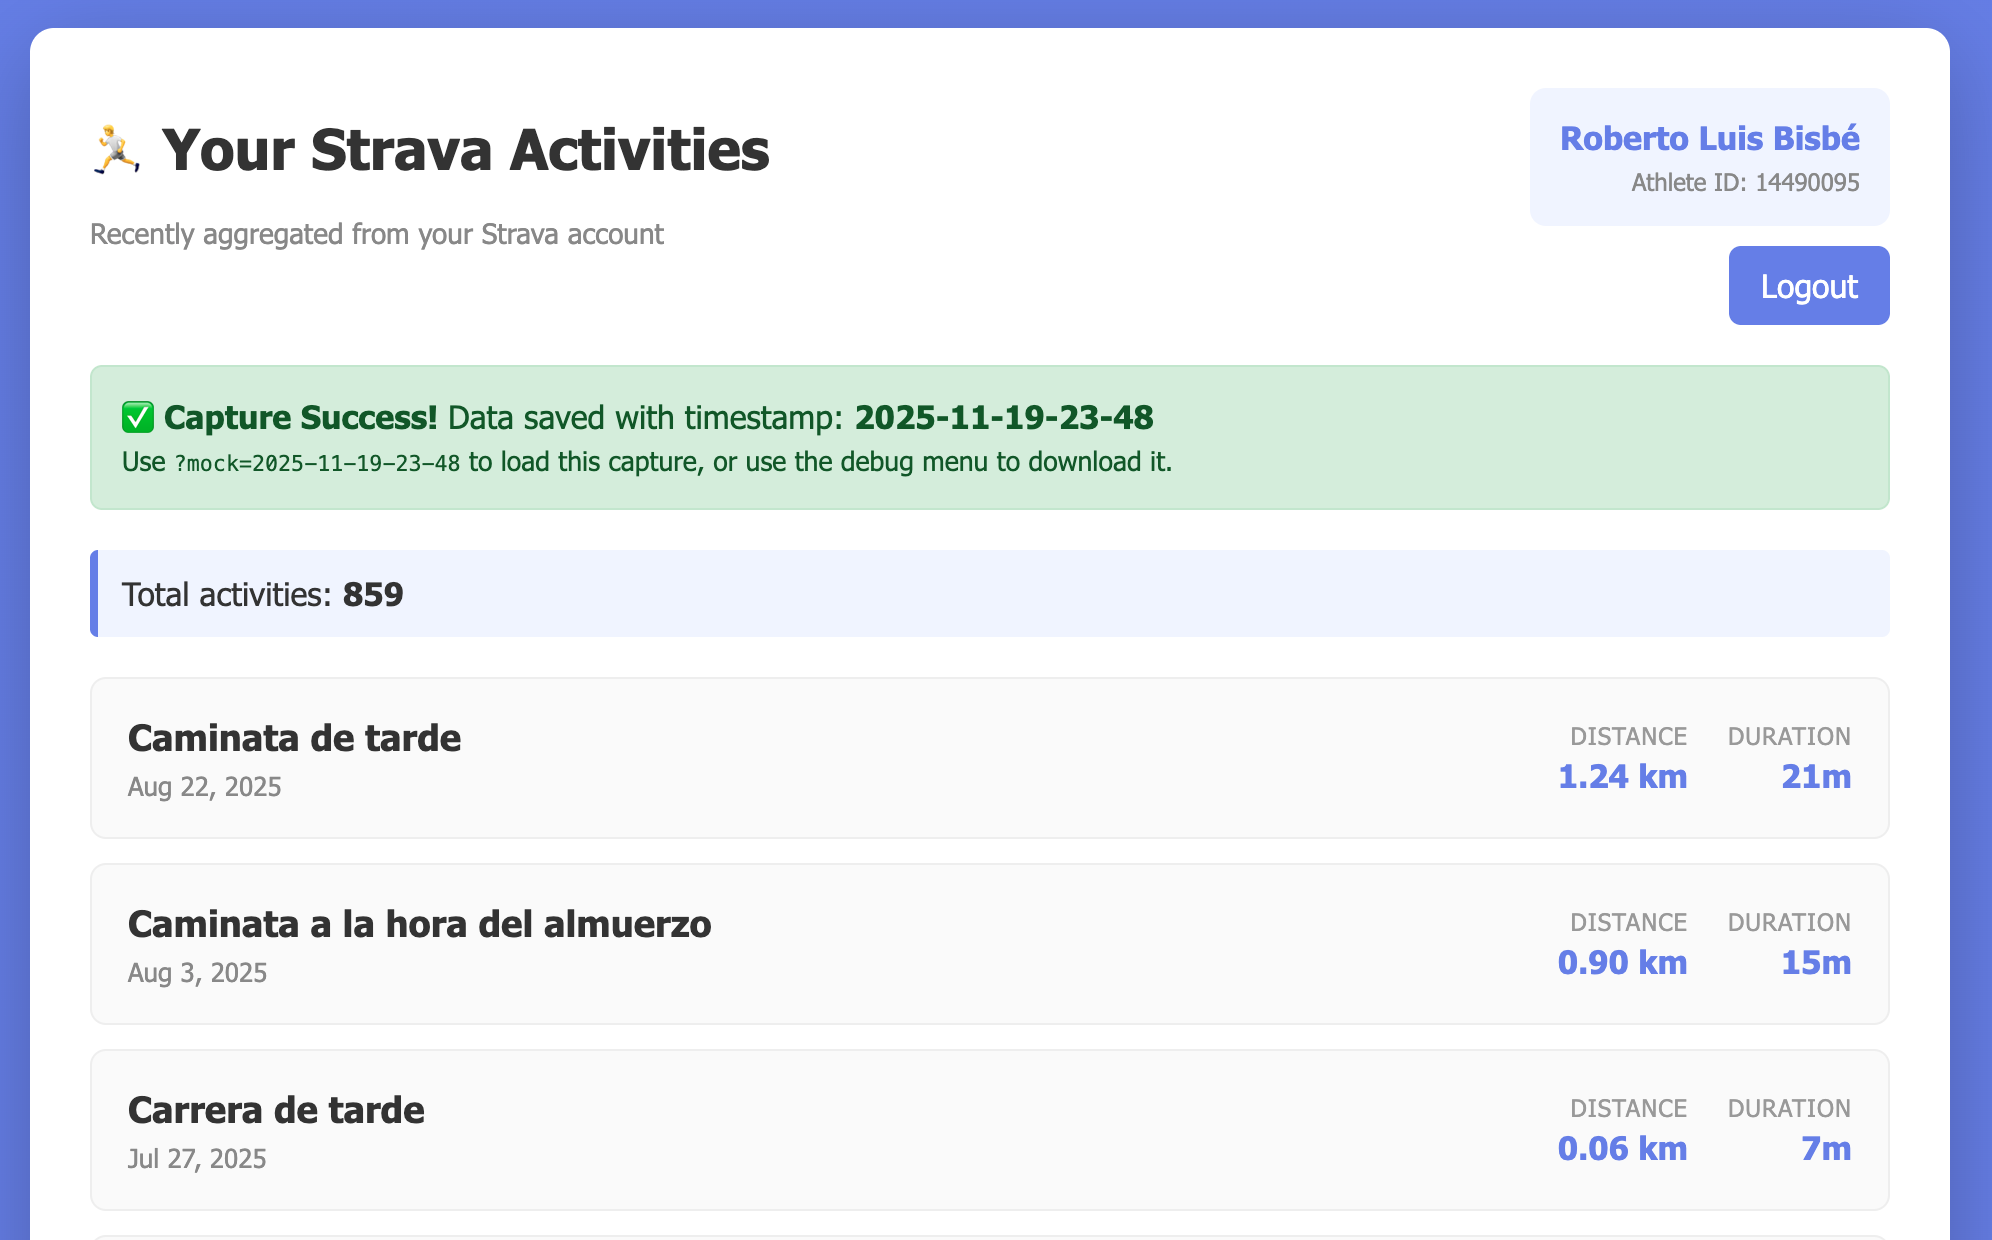This screenshot has height=1240, width=1992.
Task: Click the Capture Success bold text
Action: (x=300, y=418)
